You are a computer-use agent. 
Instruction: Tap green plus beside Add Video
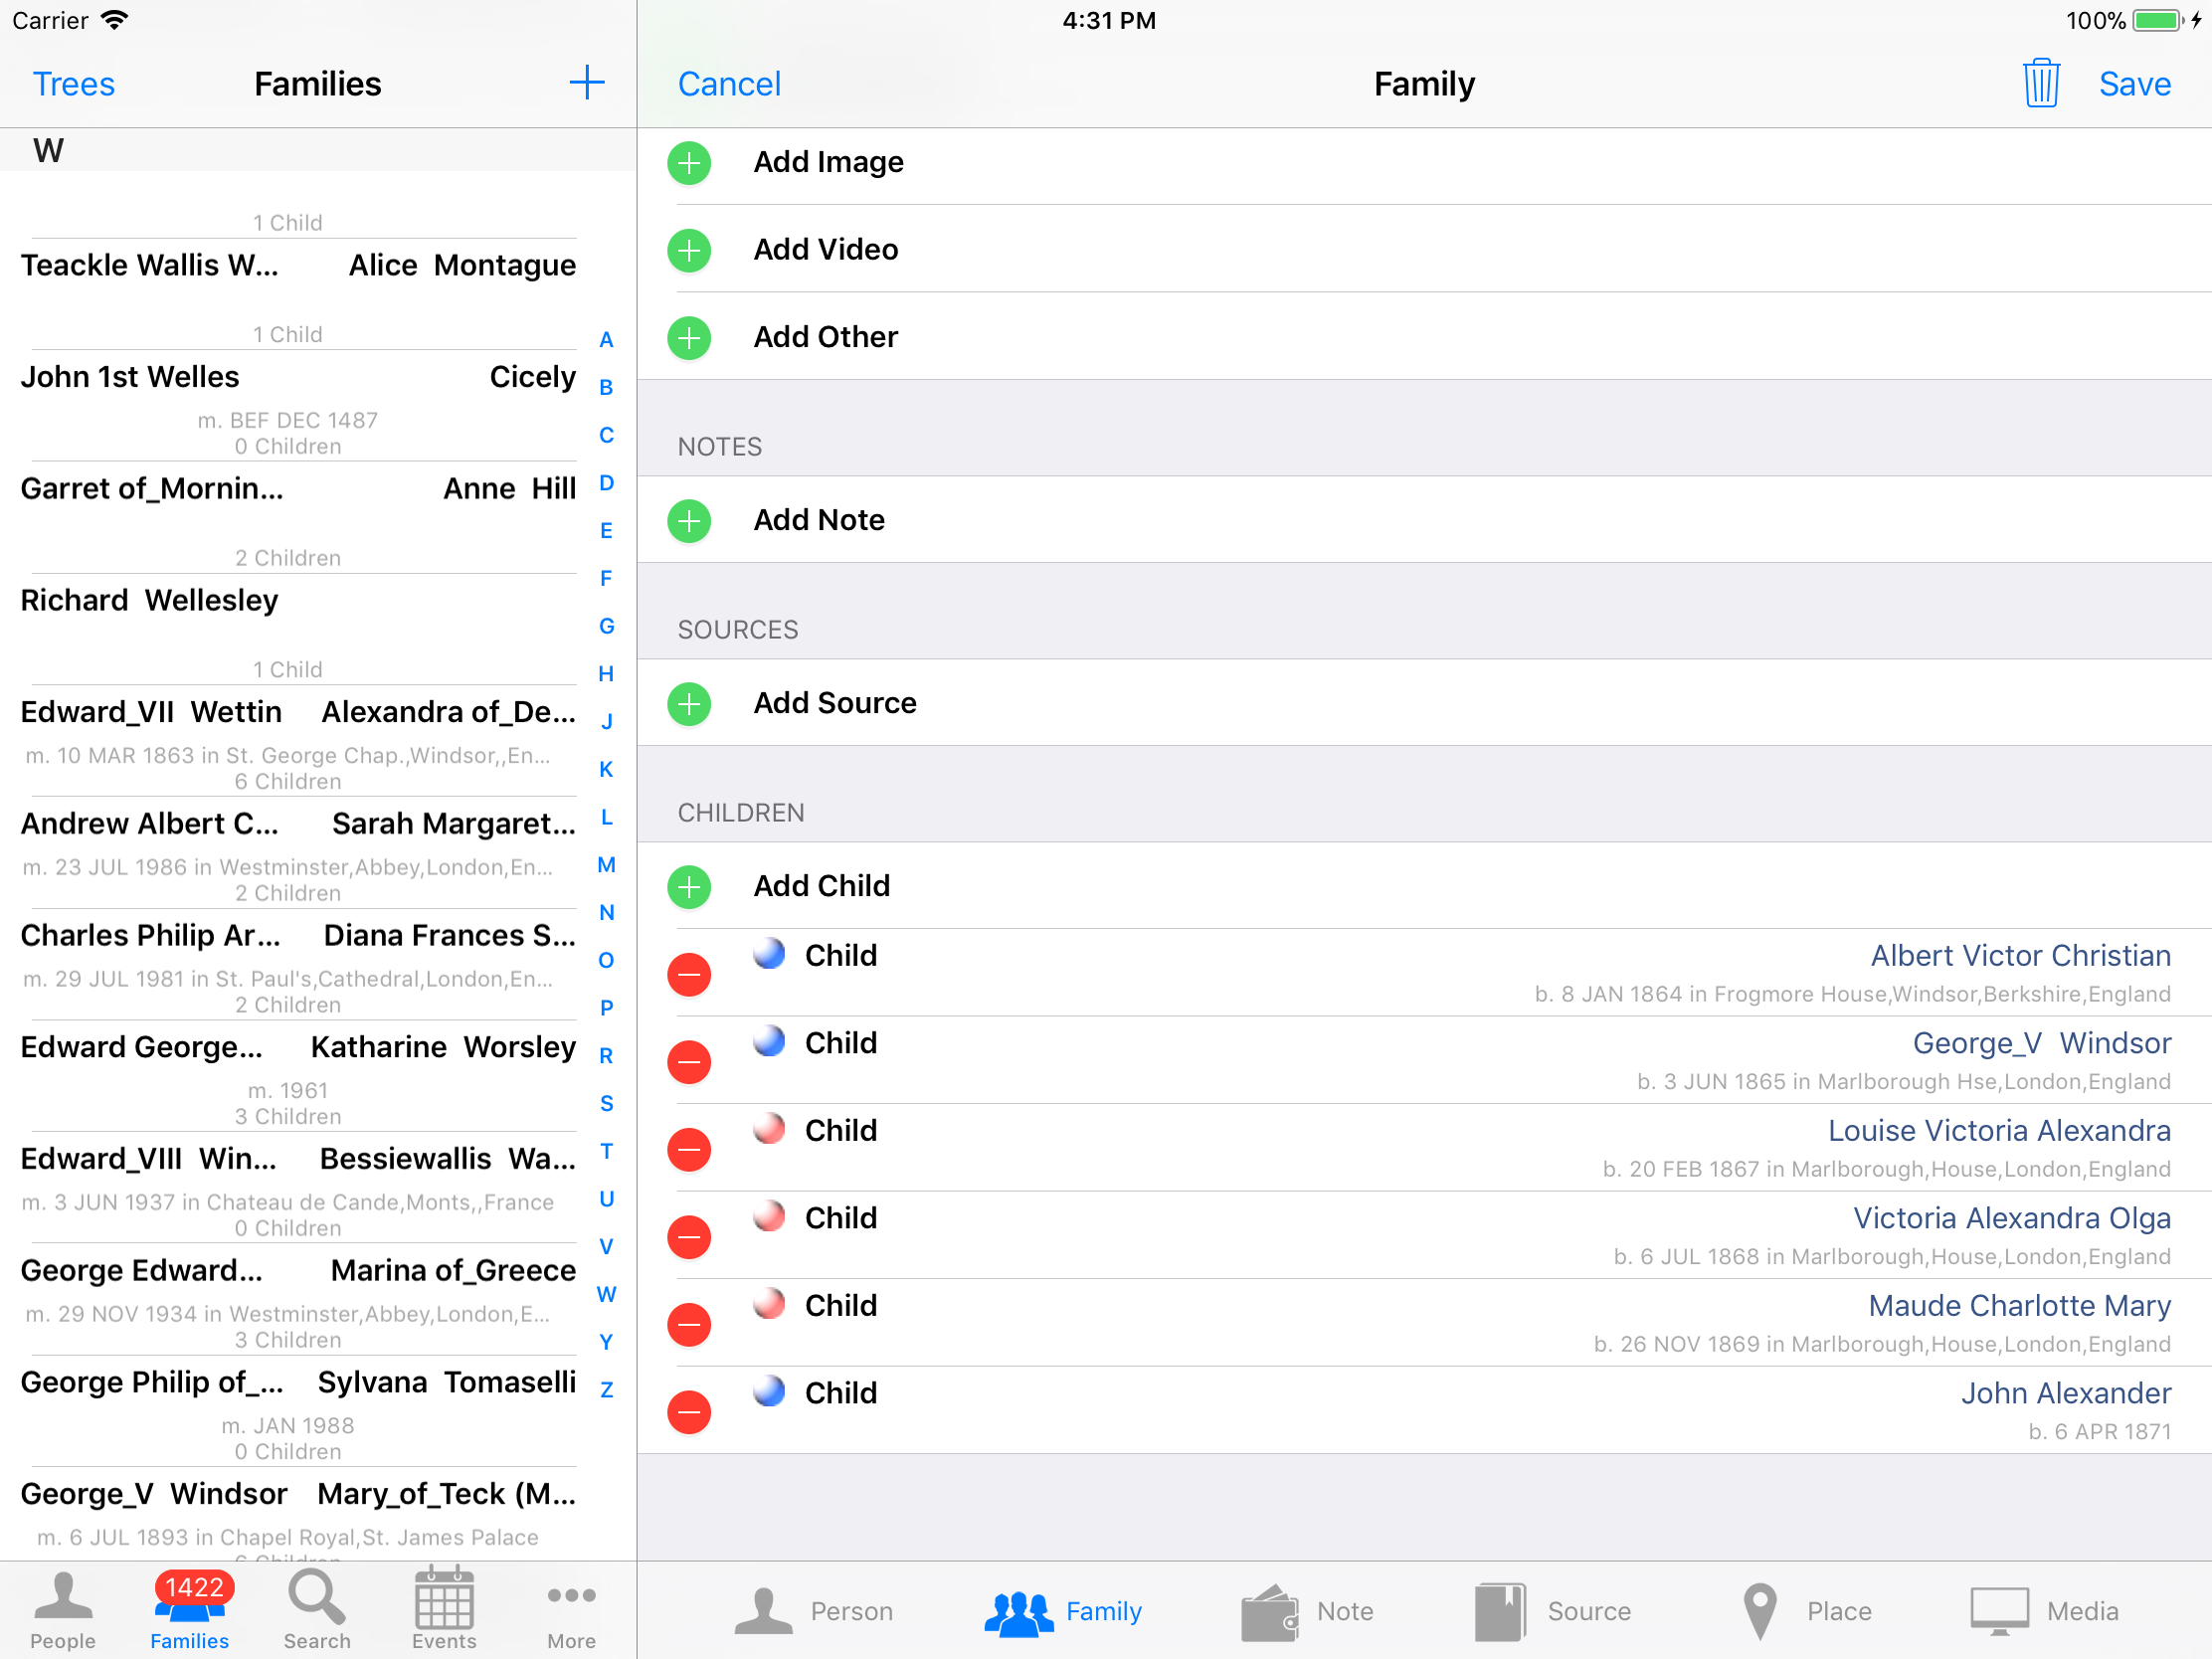689,250
